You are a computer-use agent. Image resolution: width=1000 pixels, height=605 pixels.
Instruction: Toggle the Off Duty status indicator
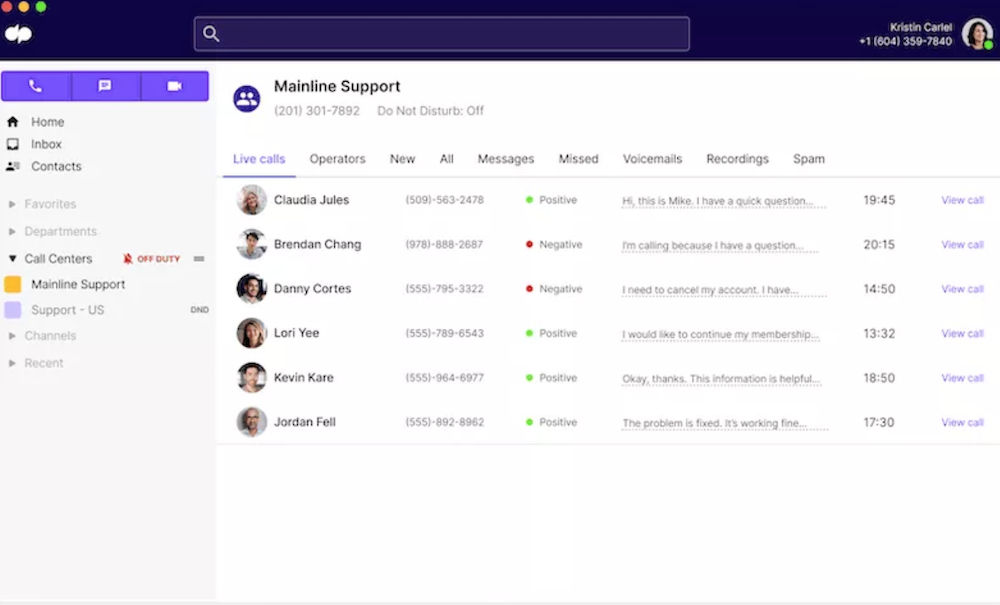pyautogui.click(x=151, y=259)
